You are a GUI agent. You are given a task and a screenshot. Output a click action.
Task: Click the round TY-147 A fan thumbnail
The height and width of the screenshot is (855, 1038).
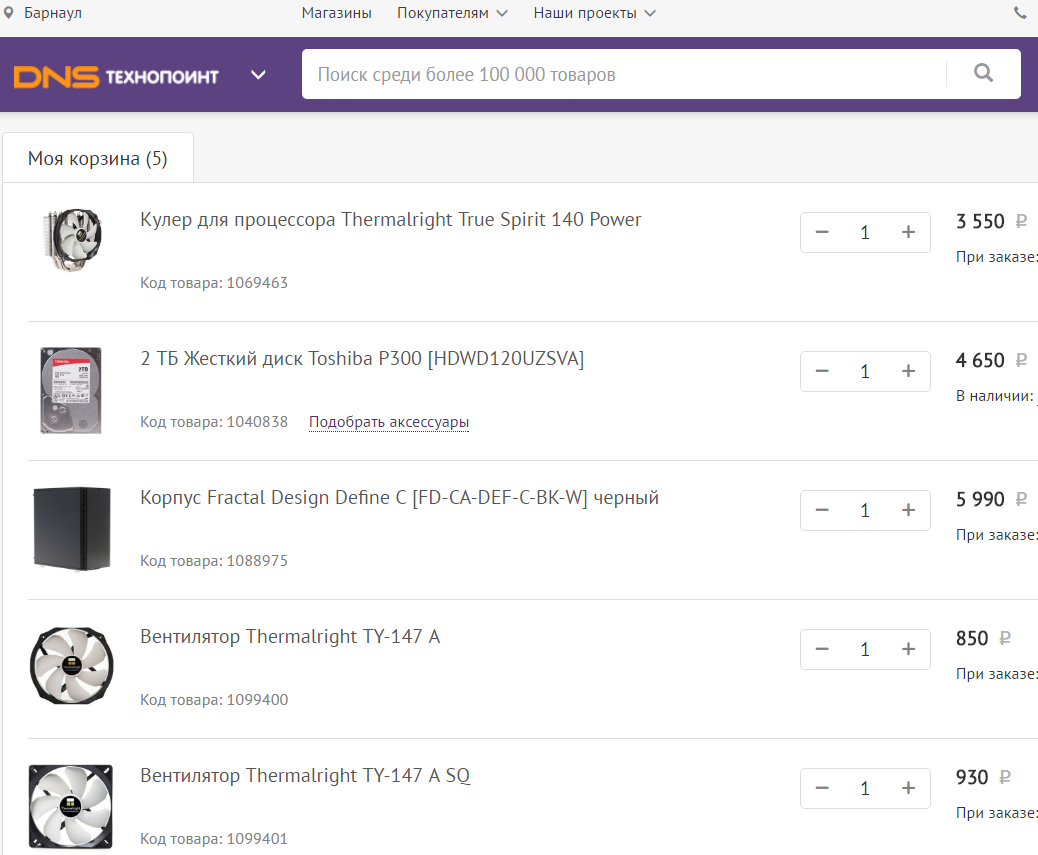point(71,665)
